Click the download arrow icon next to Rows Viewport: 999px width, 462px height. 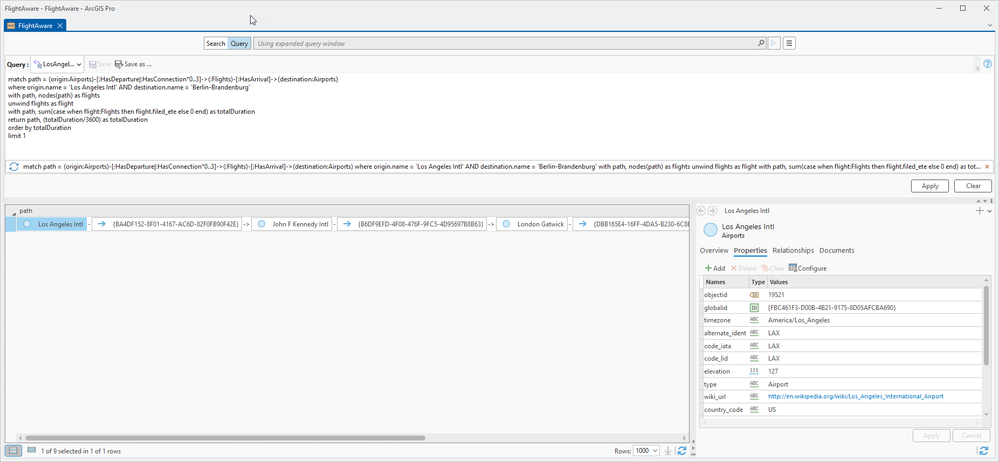tap(668, 451)
